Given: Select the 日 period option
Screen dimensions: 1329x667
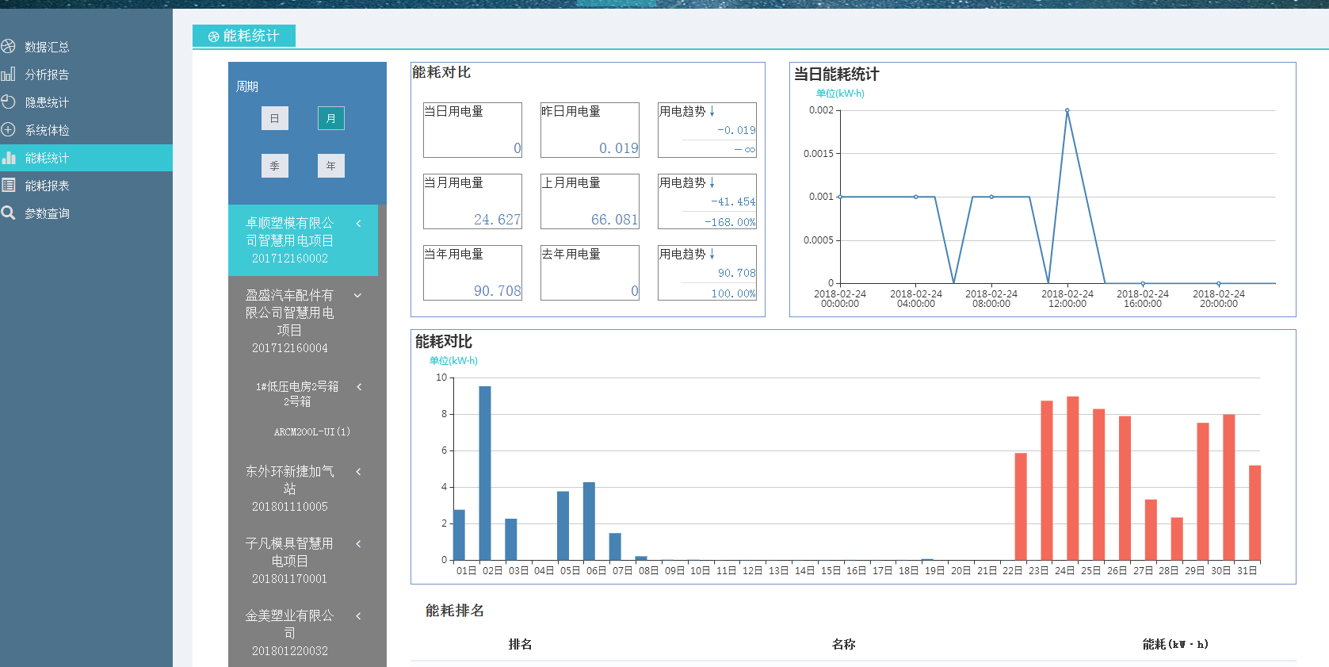Looking at the screenshot, I should 275,118.
